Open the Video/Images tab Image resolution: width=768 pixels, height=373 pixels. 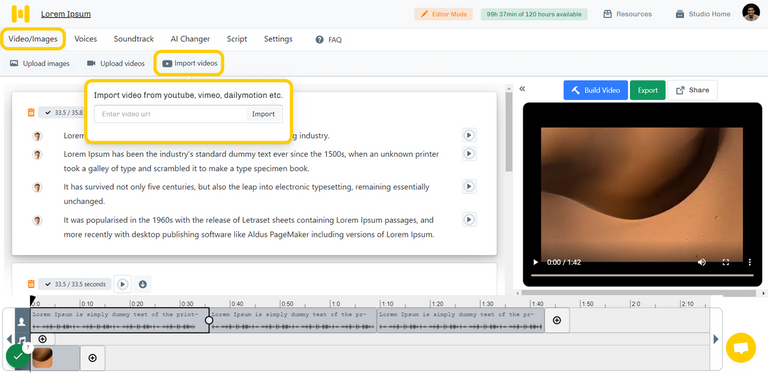(33, 39)
